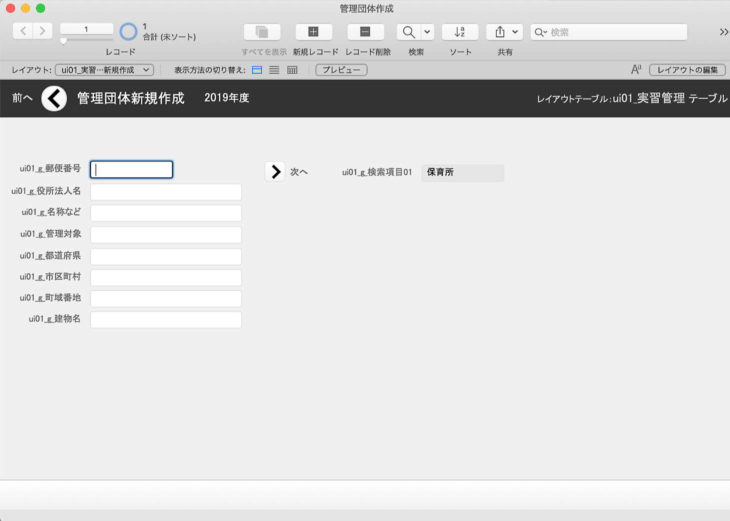Open the layout (レイアウト) selection dropdown
The width and height of the screenshot is (730, 521).
coord(104,70)
